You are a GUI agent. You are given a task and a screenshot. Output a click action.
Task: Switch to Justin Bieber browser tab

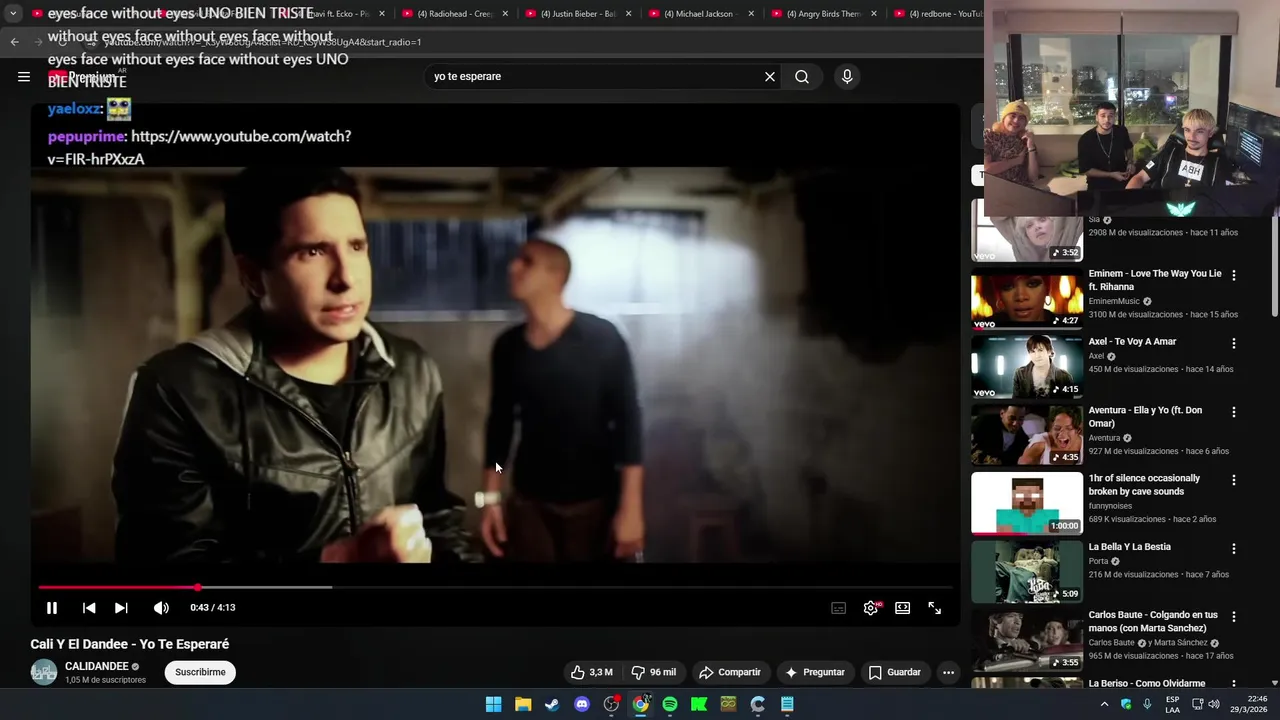point(578,14)
